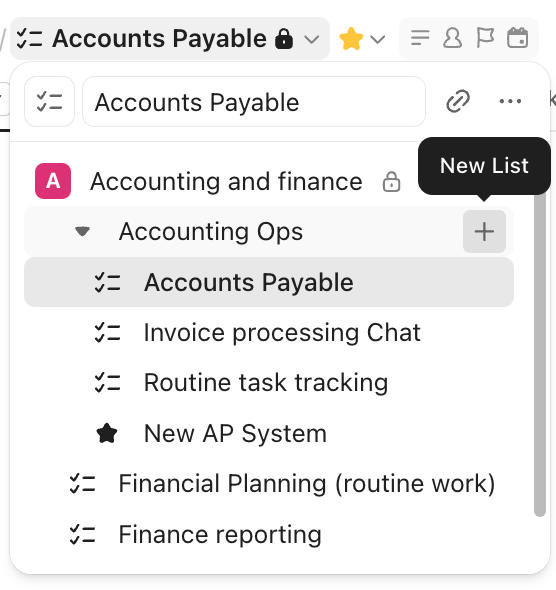Click the priority flag icon
Viewport: 556px width, 590px height.
tap(485, 38)
